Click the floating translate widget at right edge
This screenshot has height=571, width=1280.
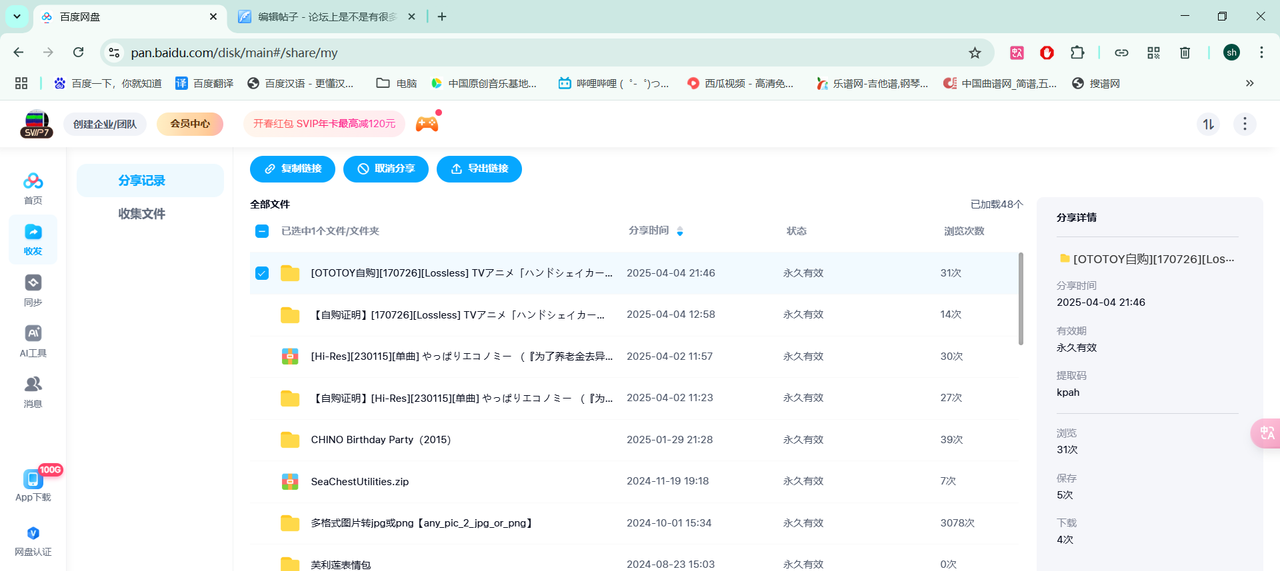click(1266, 433)
